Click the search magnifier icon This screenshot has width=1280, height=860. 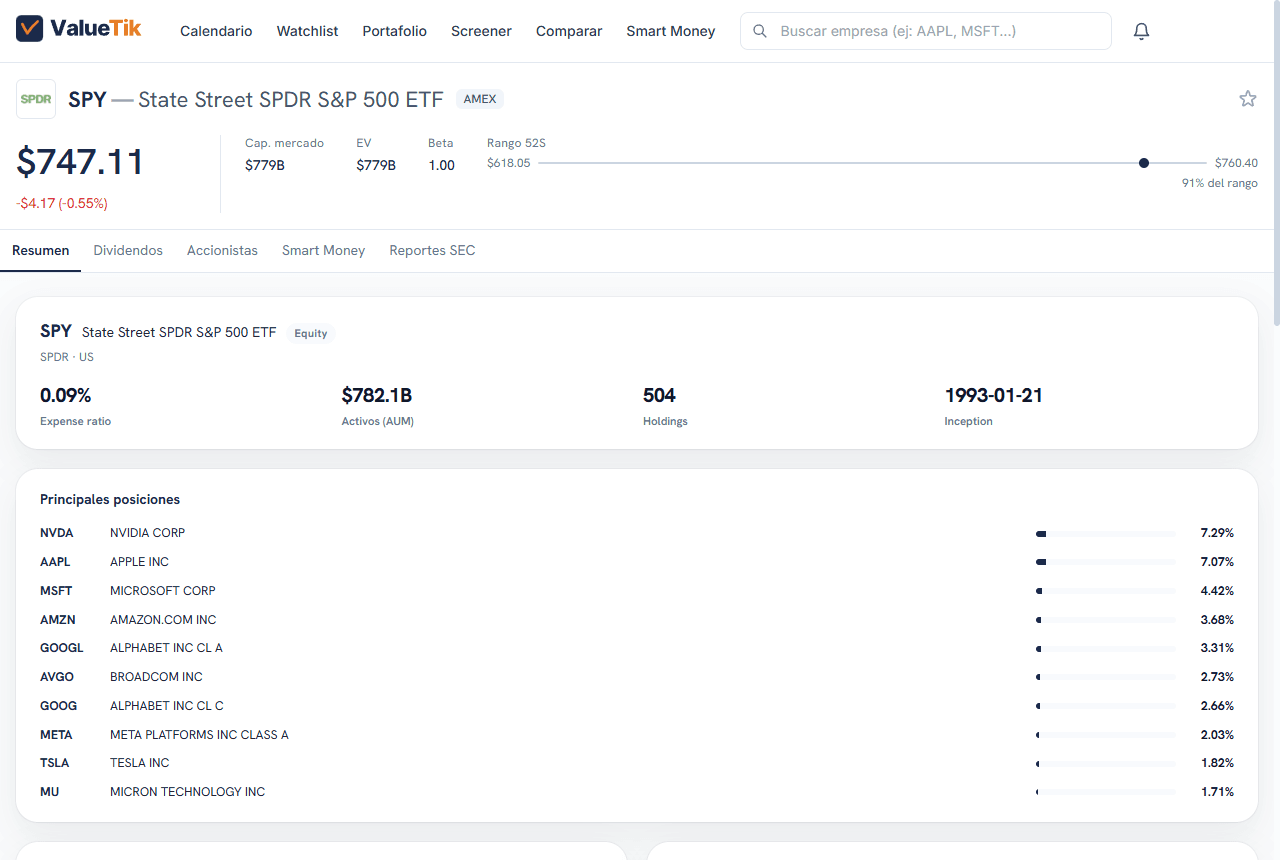pyautogui.click(x=761, y=31)
